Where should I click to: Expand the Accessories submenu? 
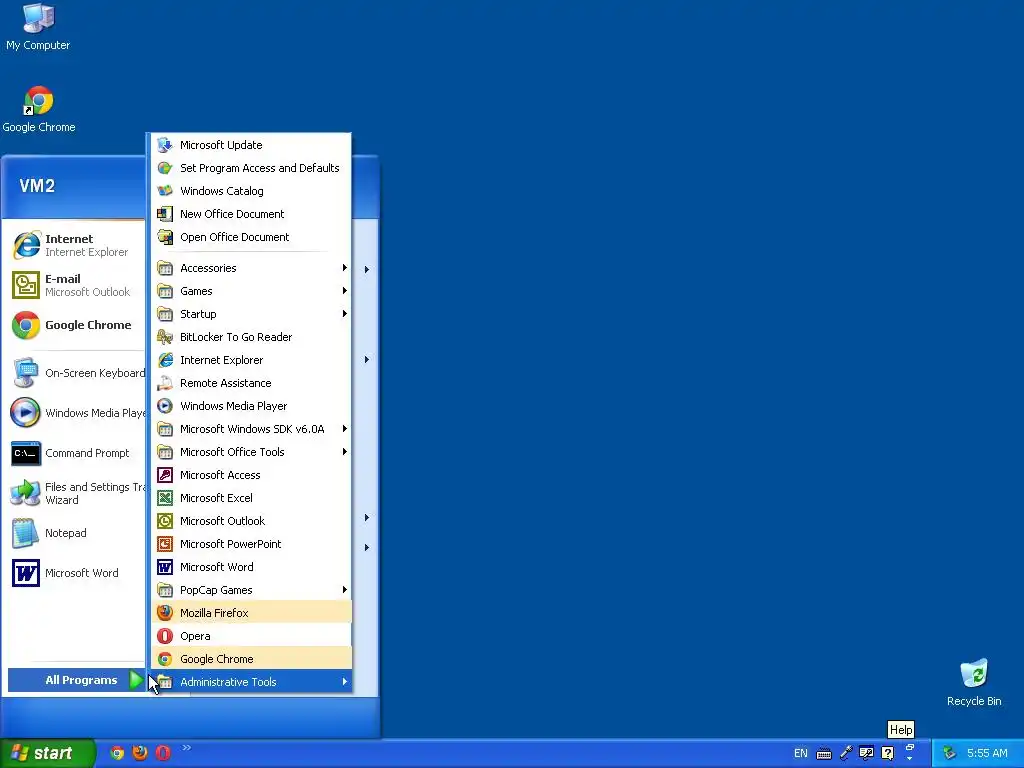click(251, 268)
